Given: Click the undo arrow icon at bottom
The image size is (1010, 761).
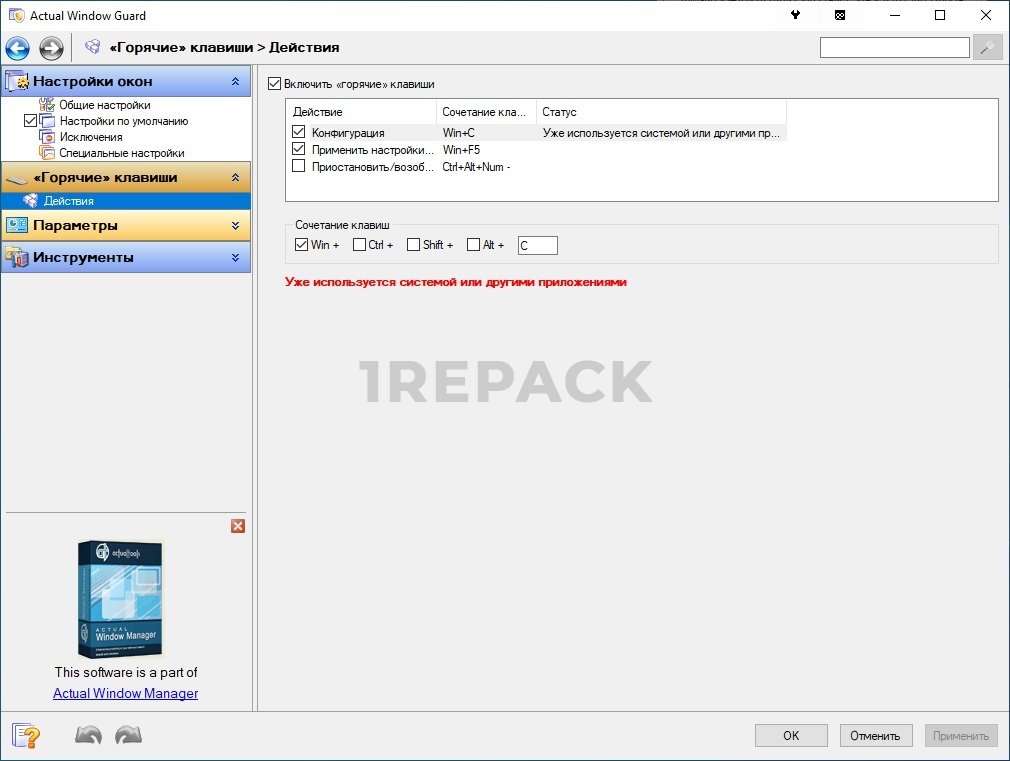Looking at the screenshot, I should [x=88, y=736].
